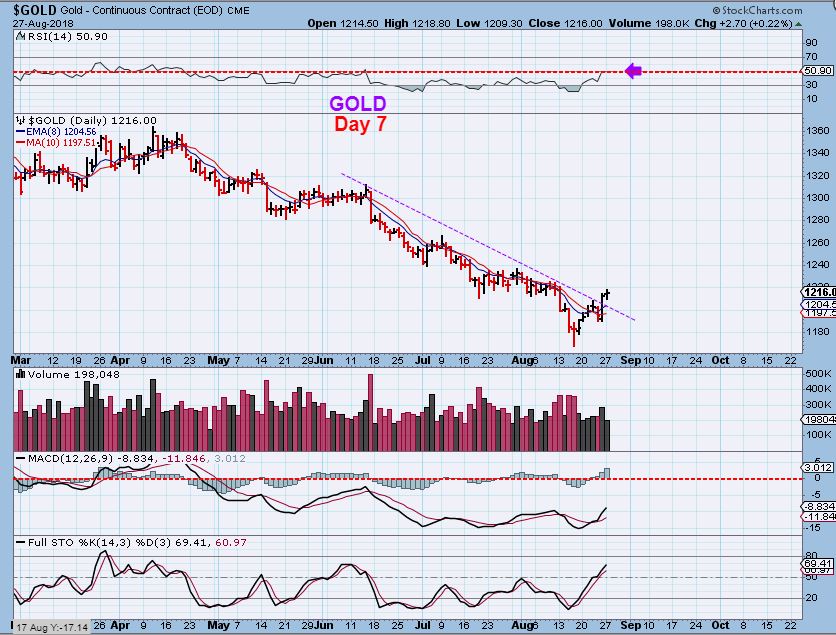
Task: Click the Chg +2.70 (+0.22%) text
Action: (x=743, y=23)
